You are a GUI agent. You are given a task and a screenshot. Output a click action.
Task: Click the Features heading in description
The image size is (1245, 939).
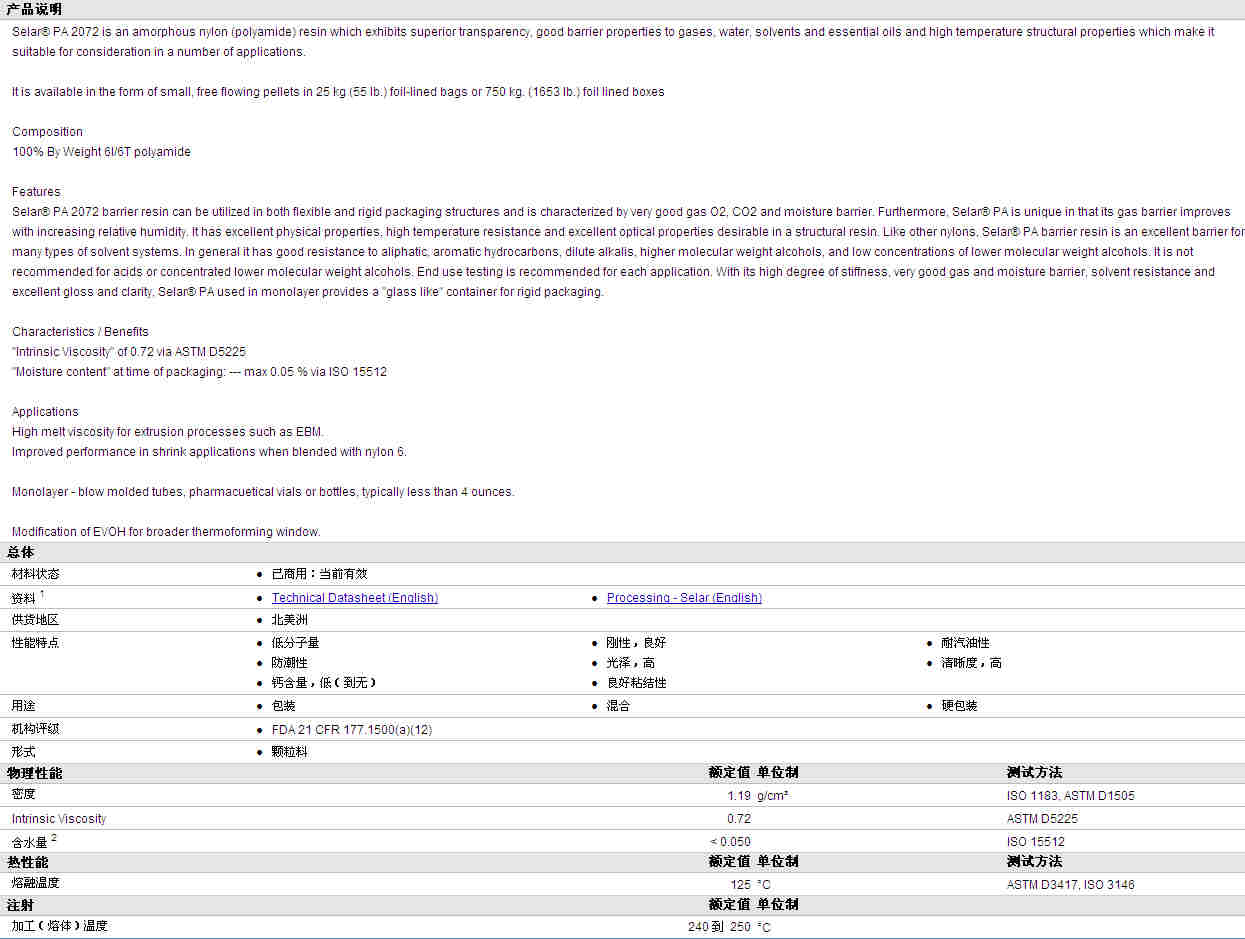pyautogui.click(x=36, y=192)
